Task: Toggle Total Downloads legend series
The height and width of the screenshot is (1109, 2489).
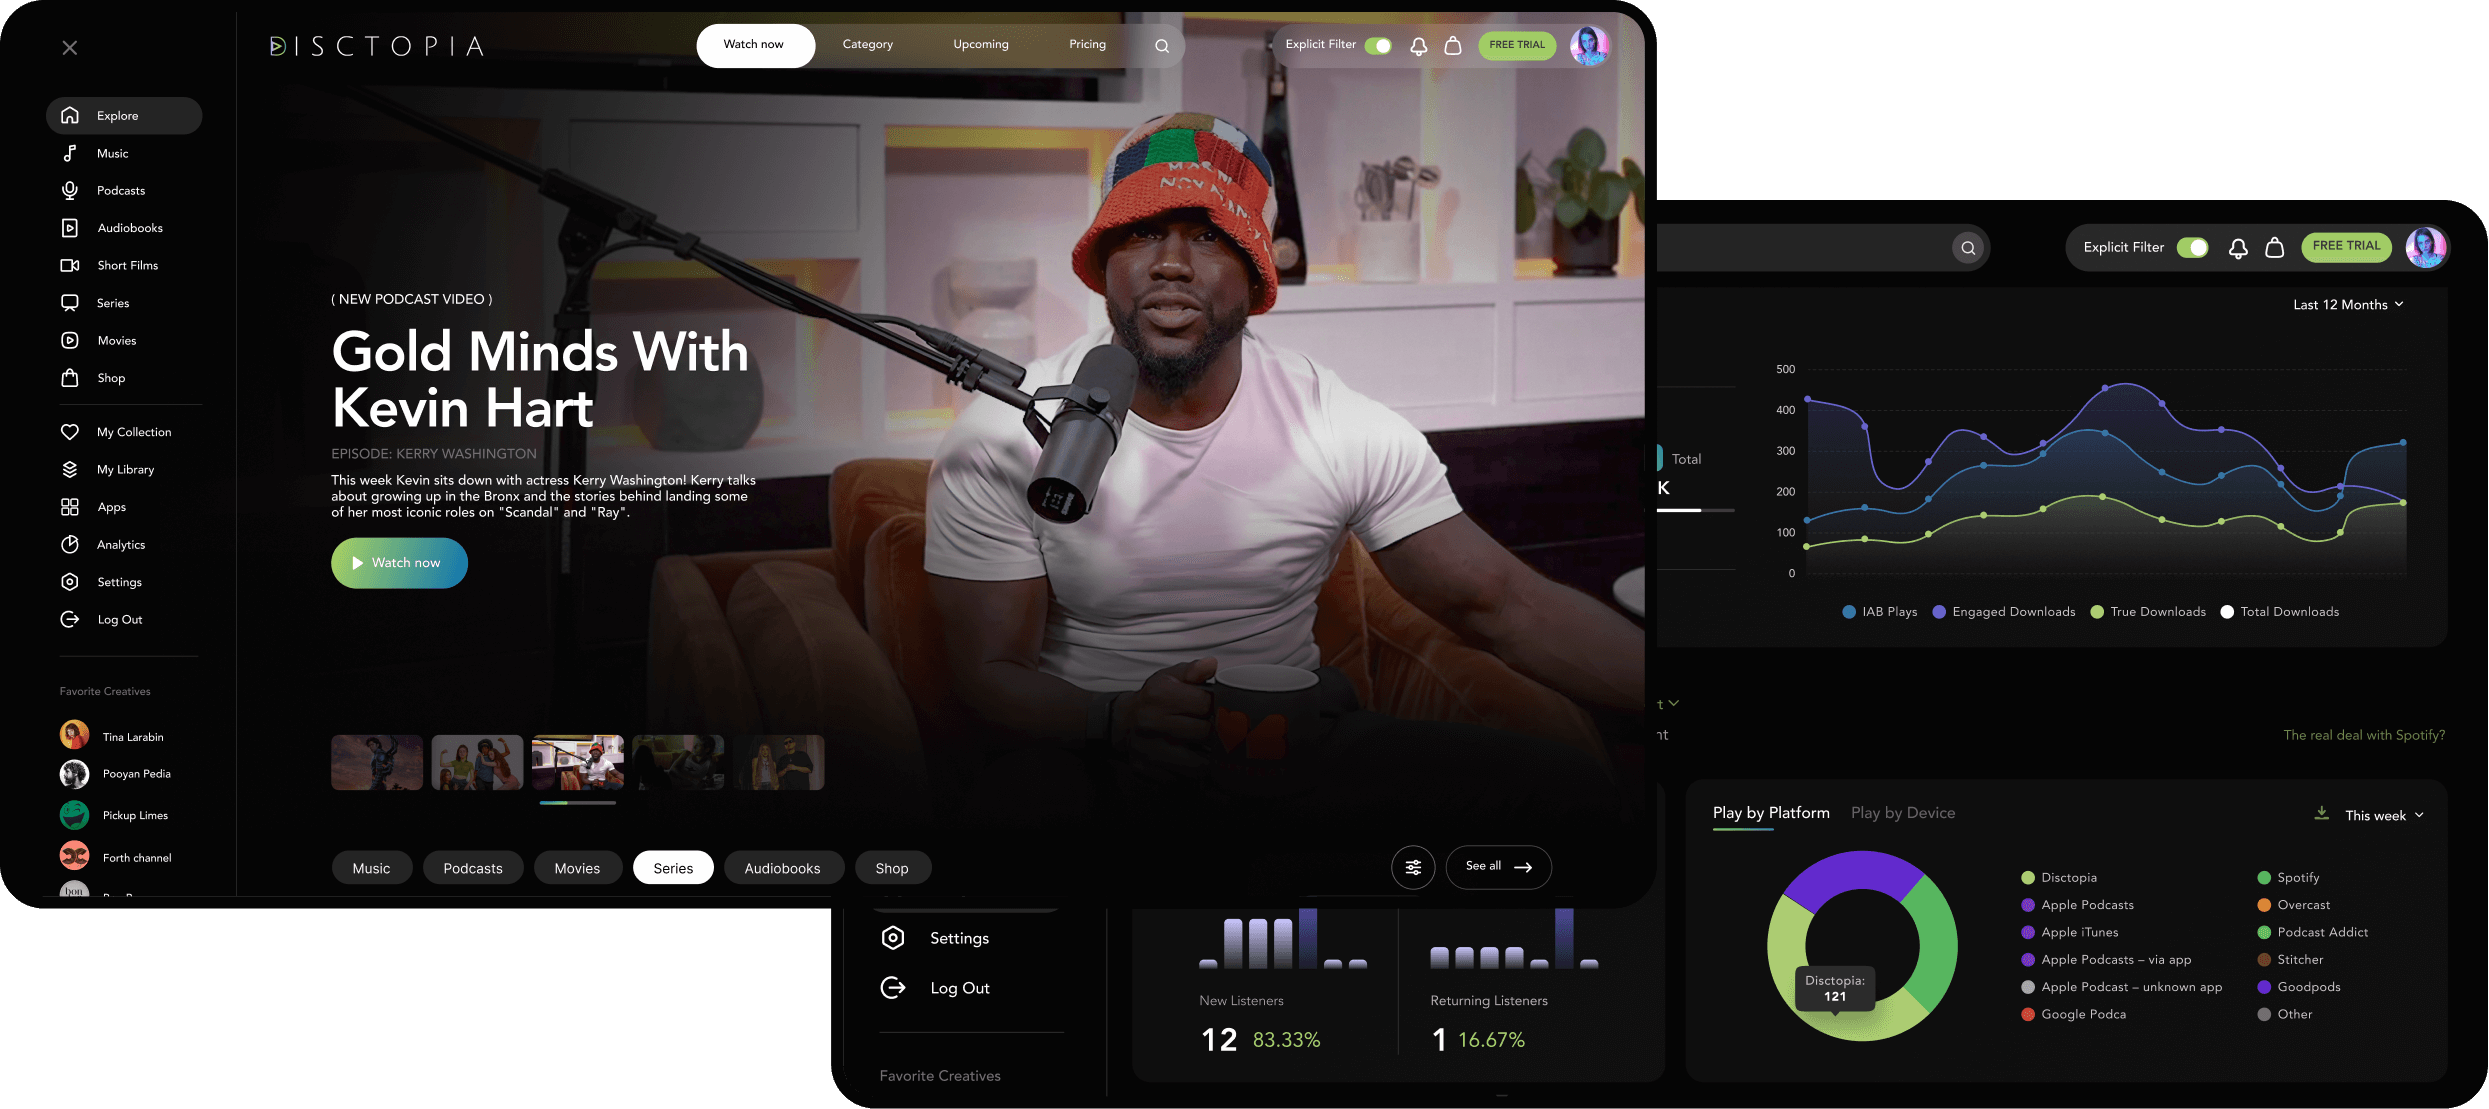Action: pos(2279,612)
